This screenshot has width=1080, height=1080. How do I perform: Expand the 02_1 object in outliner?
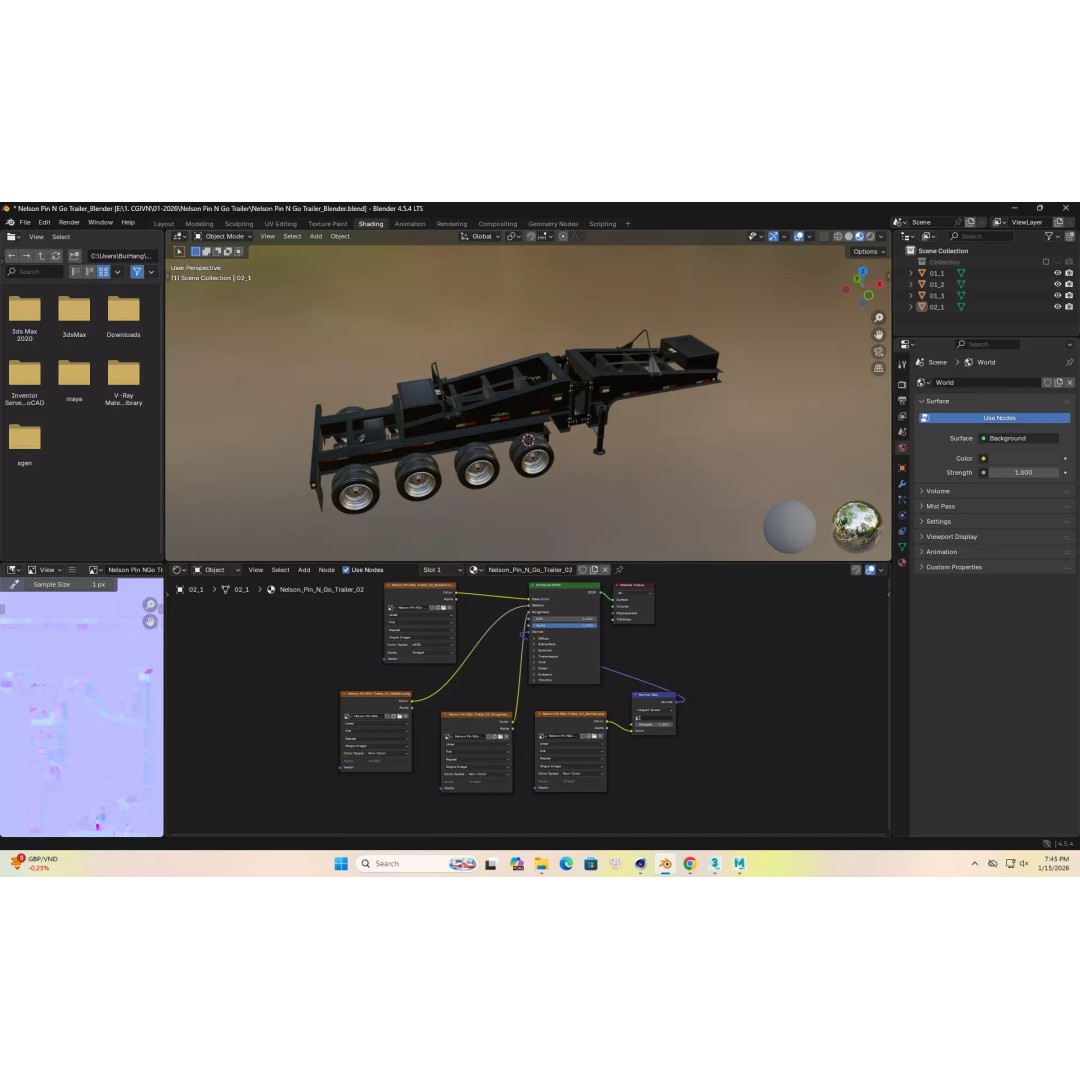(911, 307)
